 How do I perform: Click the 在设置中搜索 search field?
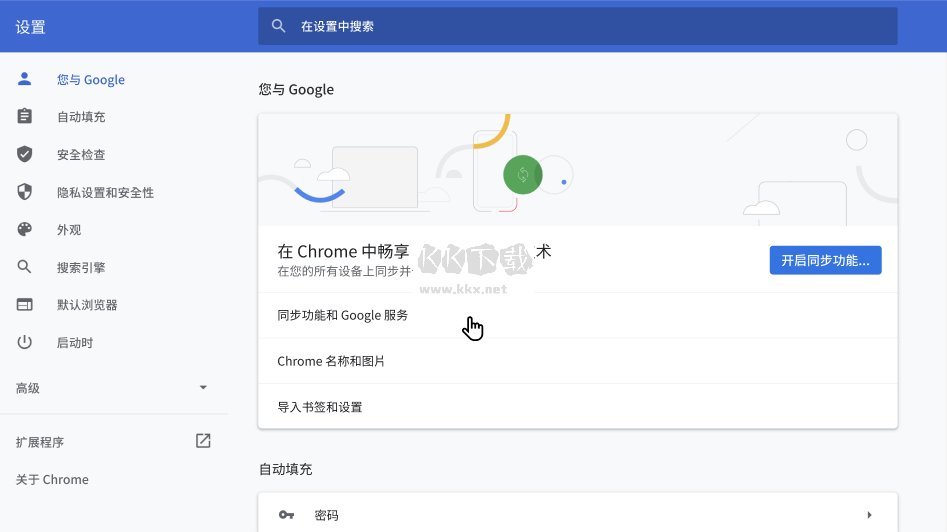[x=577, y=26]
